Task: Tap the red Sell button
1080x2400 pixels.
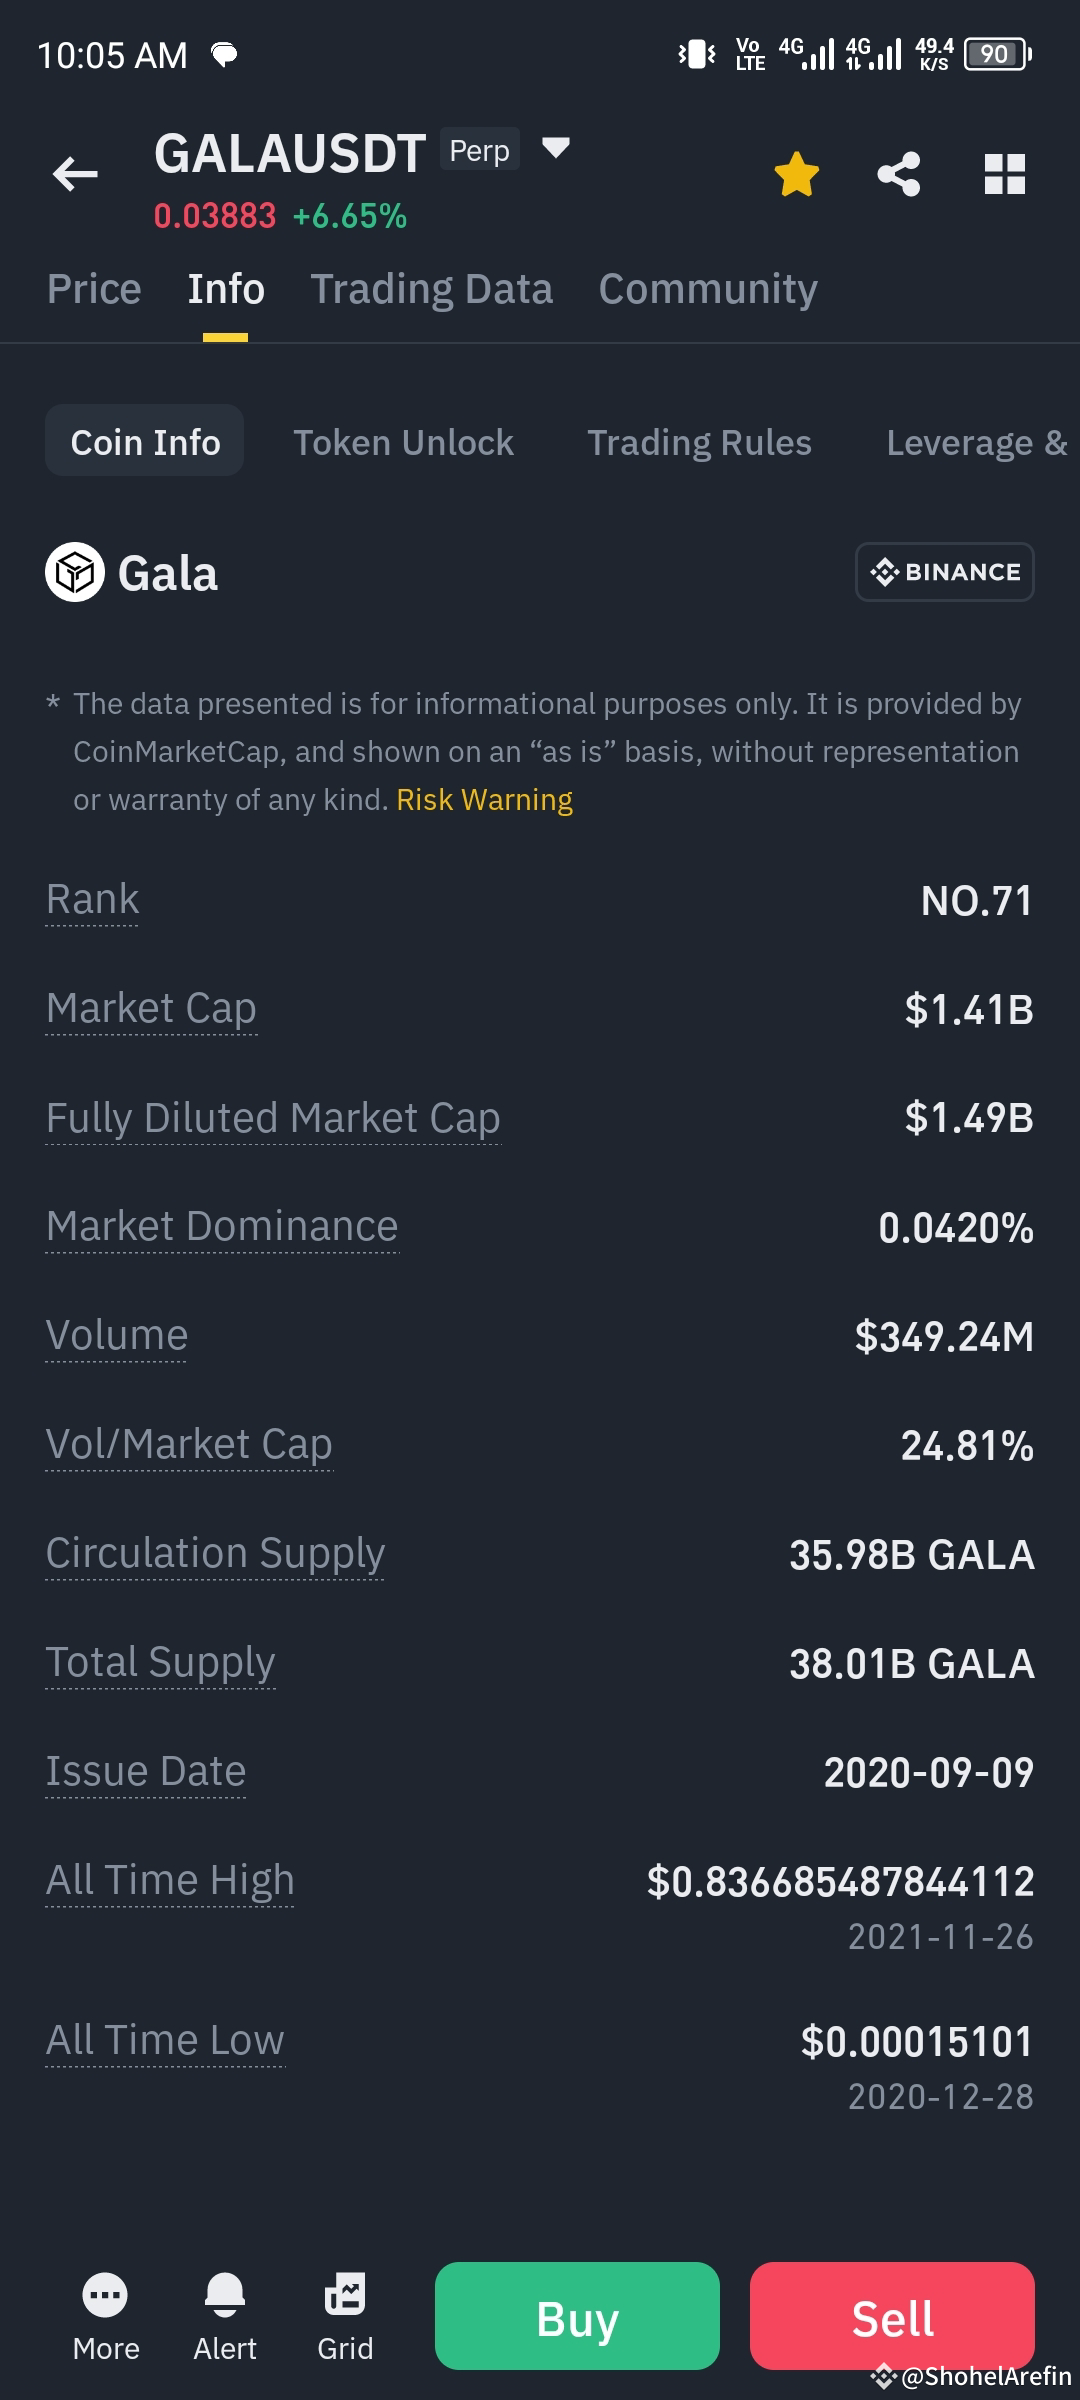Action: click(x=892, y=2316)
